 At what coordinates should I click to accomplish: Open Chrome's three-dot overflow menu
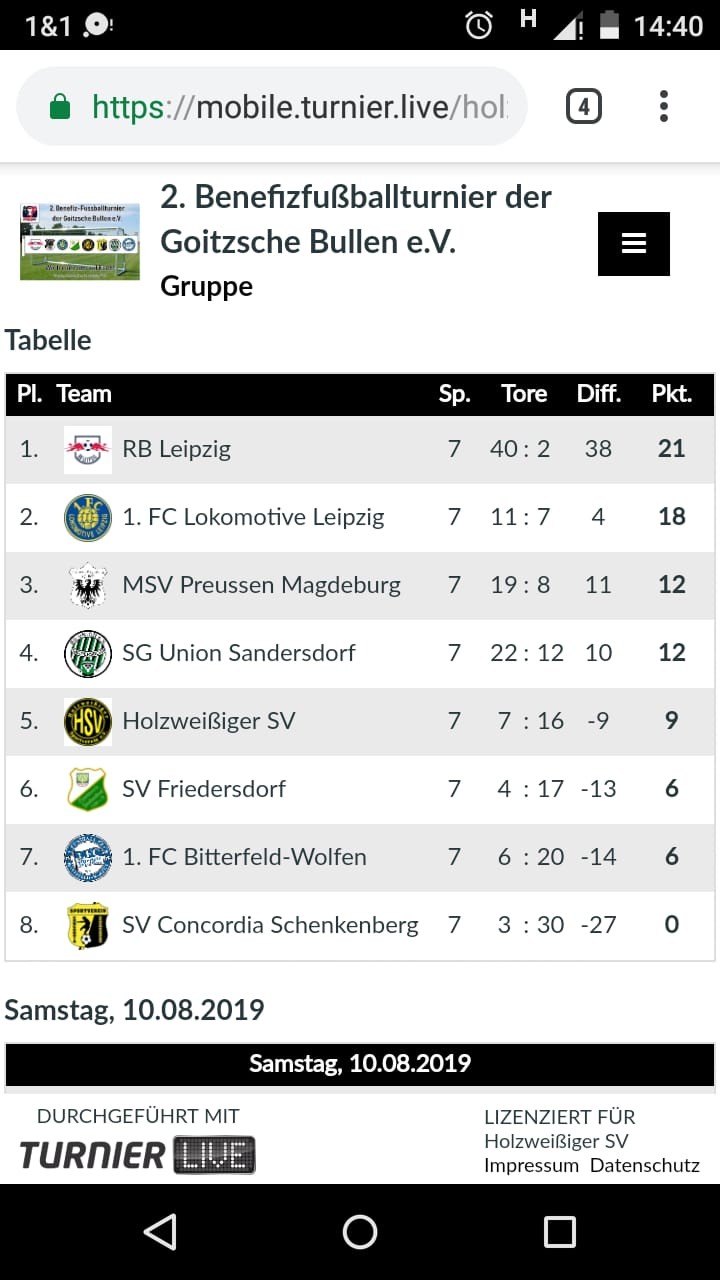coord(664,106)
